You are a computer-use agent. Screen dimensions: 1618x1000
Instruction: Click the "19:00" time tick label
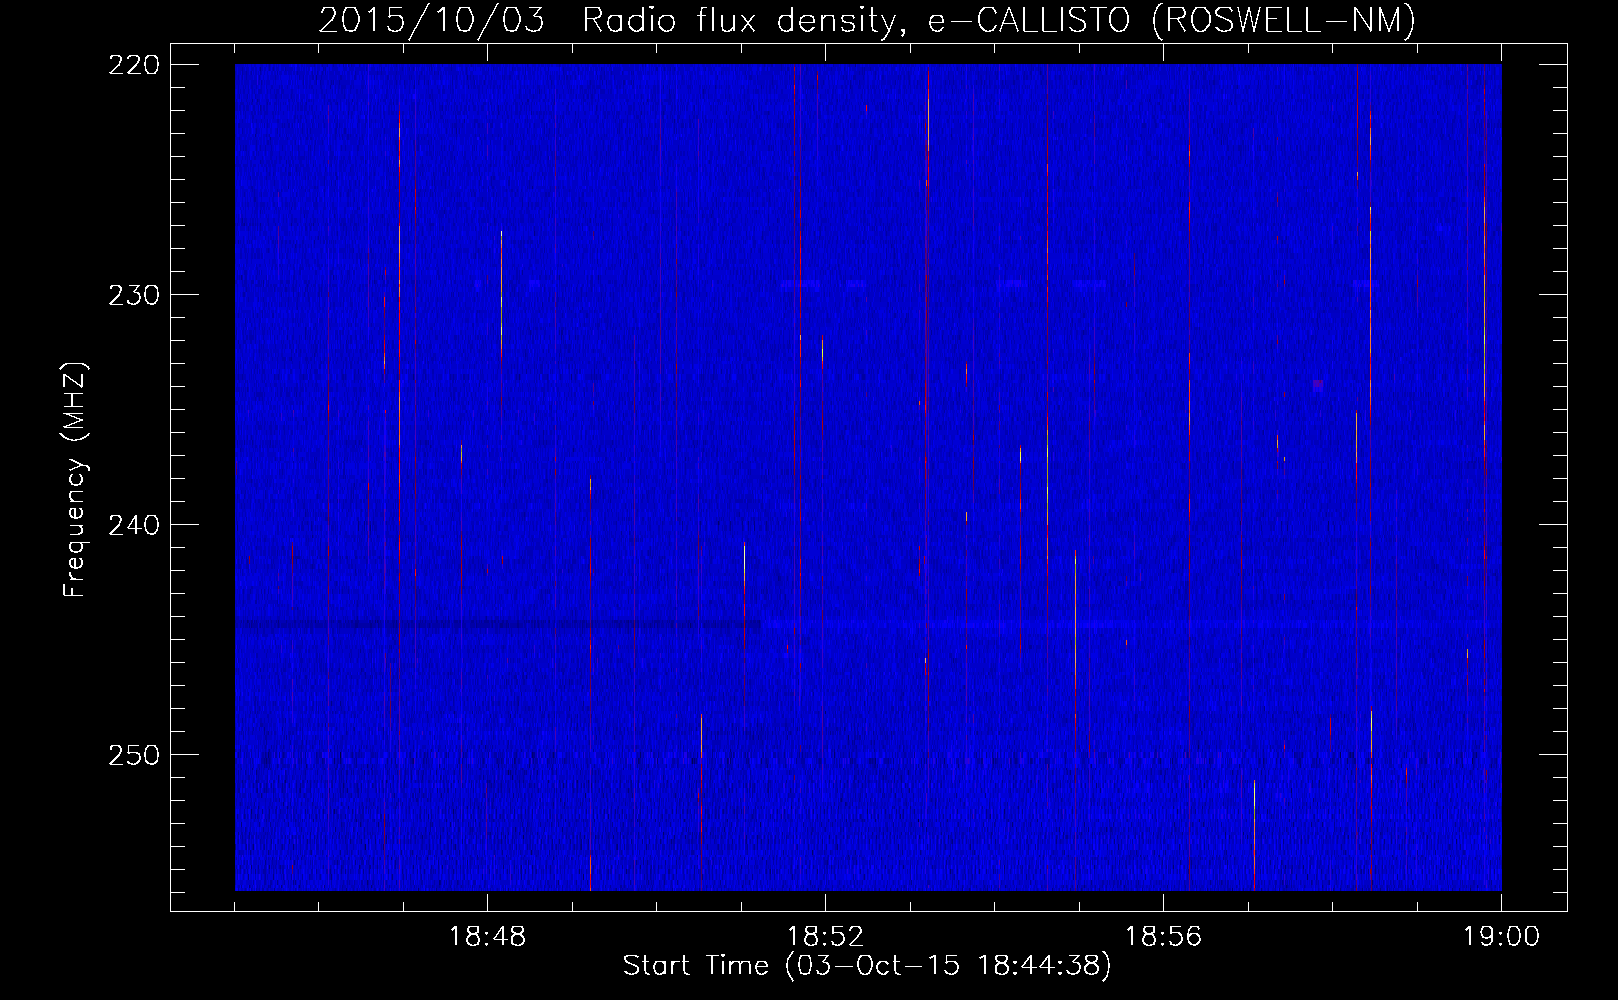[x=1501, y=937]
